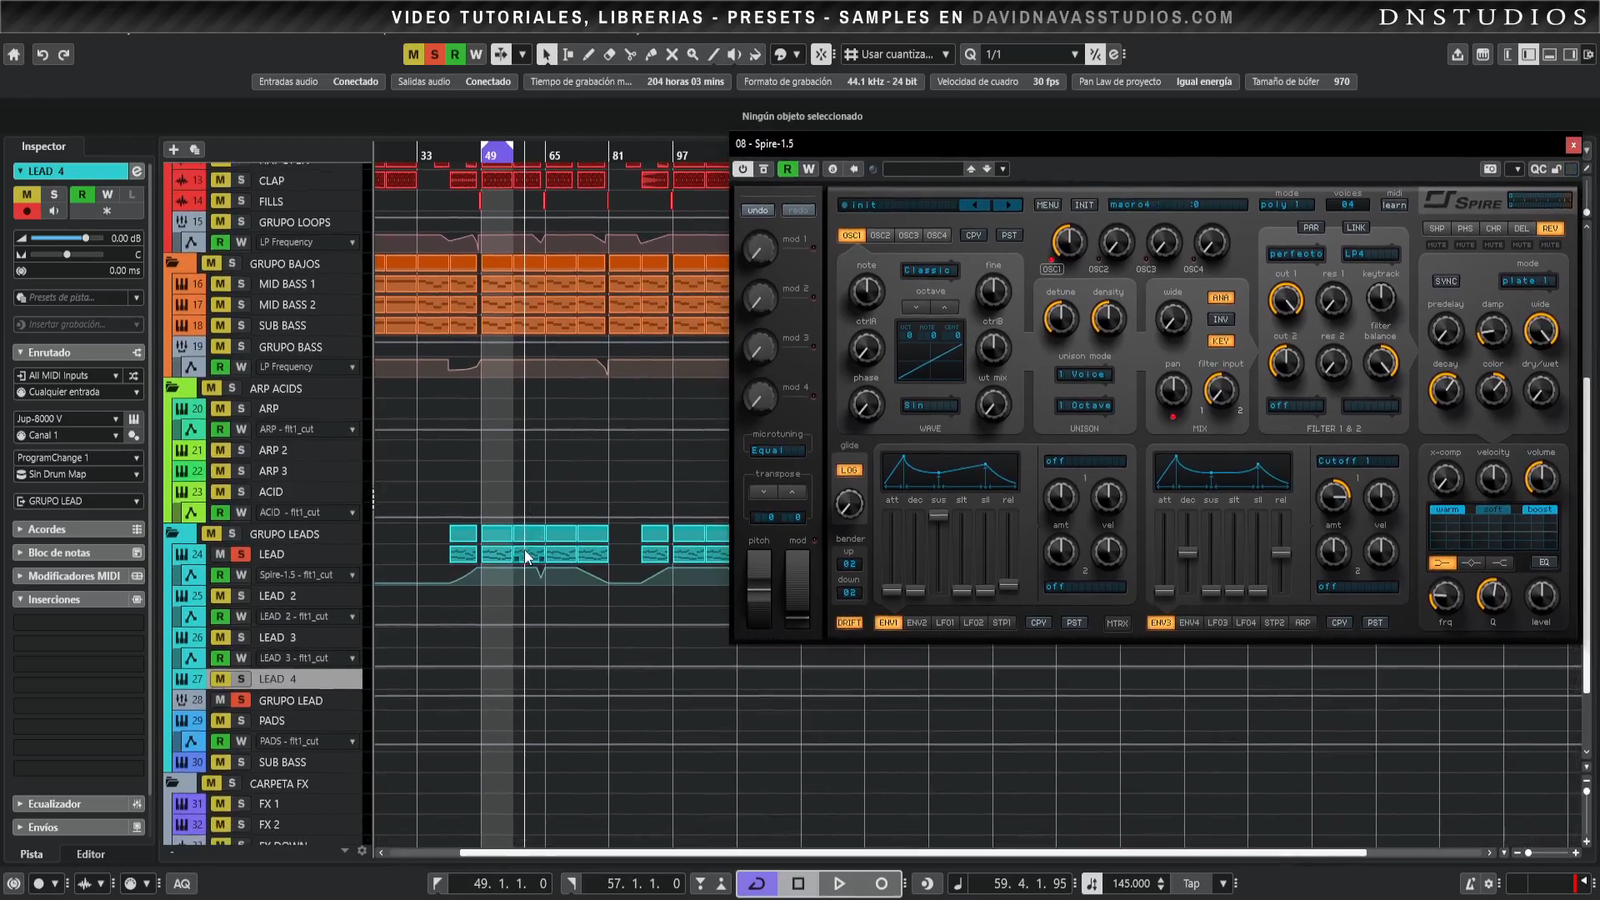
Task: Expand the Acordes inspector section
Action: point(47,529)
